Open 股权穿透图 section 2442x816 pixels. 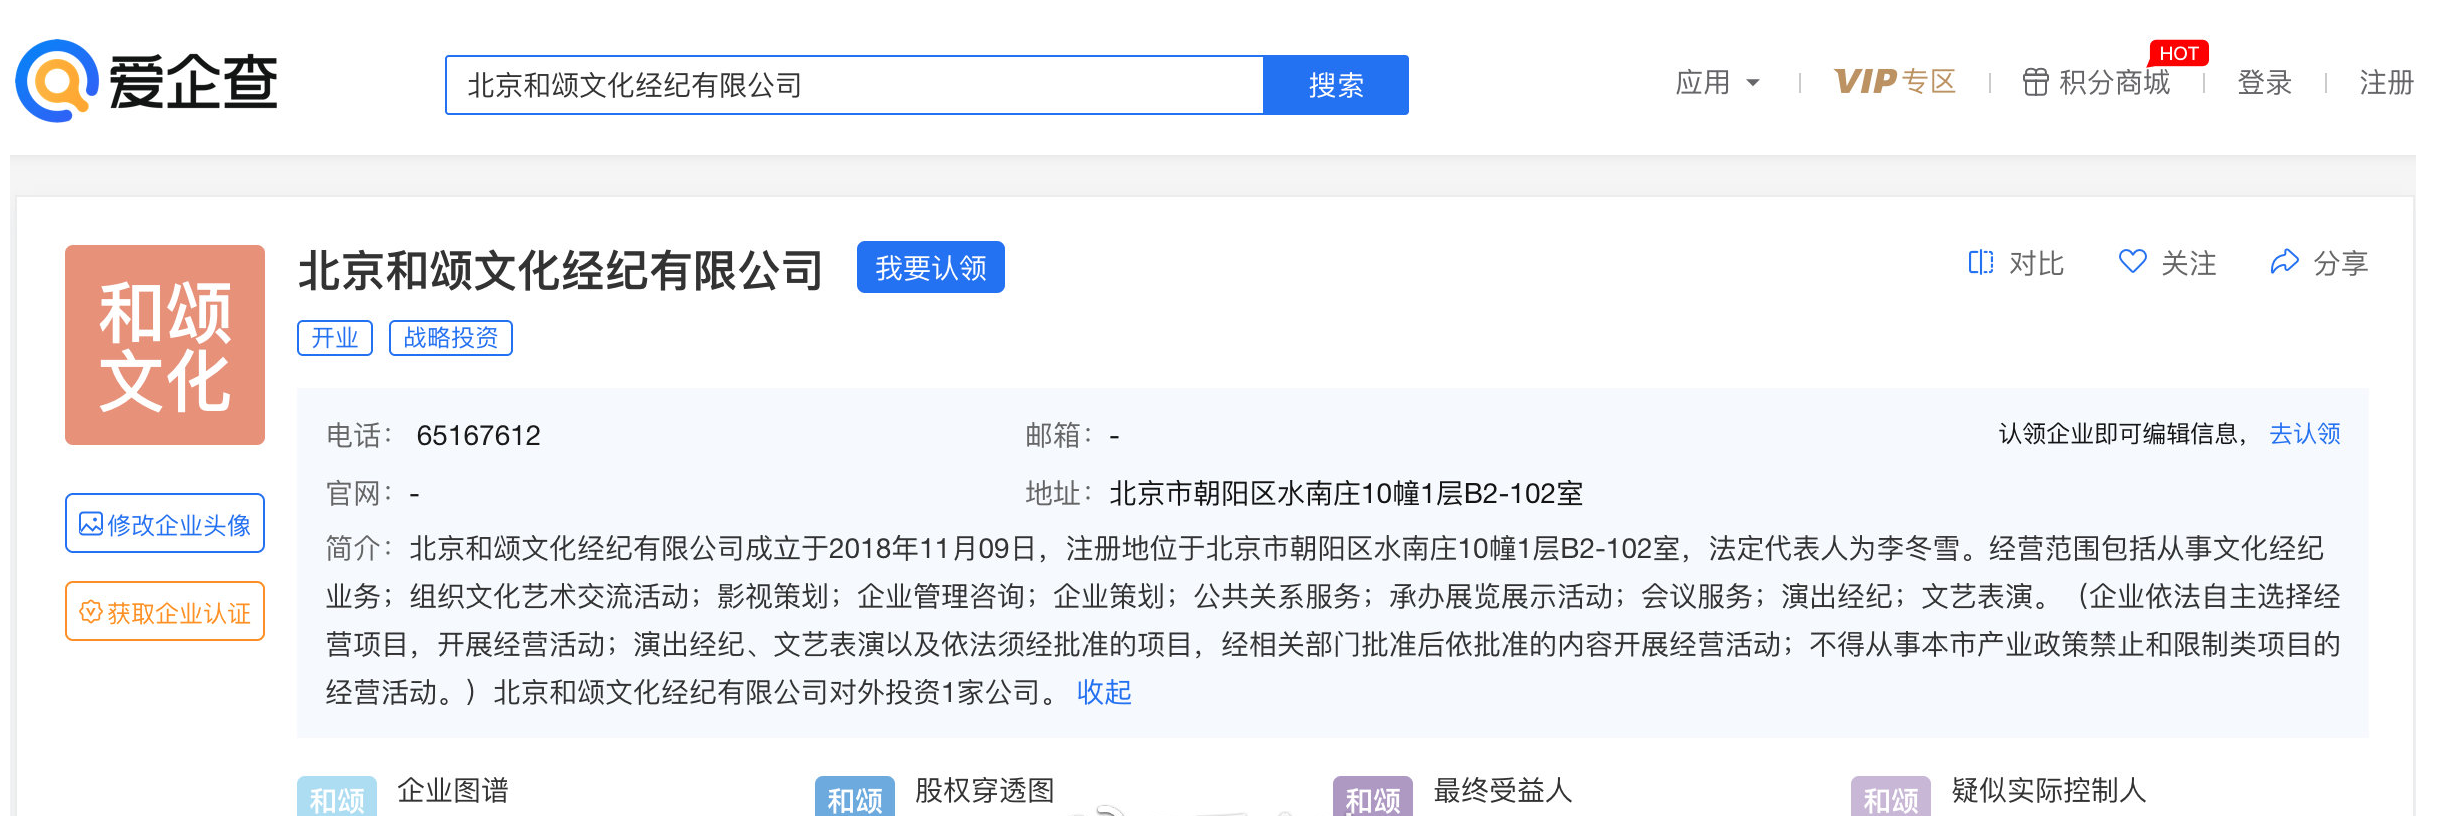985,791
